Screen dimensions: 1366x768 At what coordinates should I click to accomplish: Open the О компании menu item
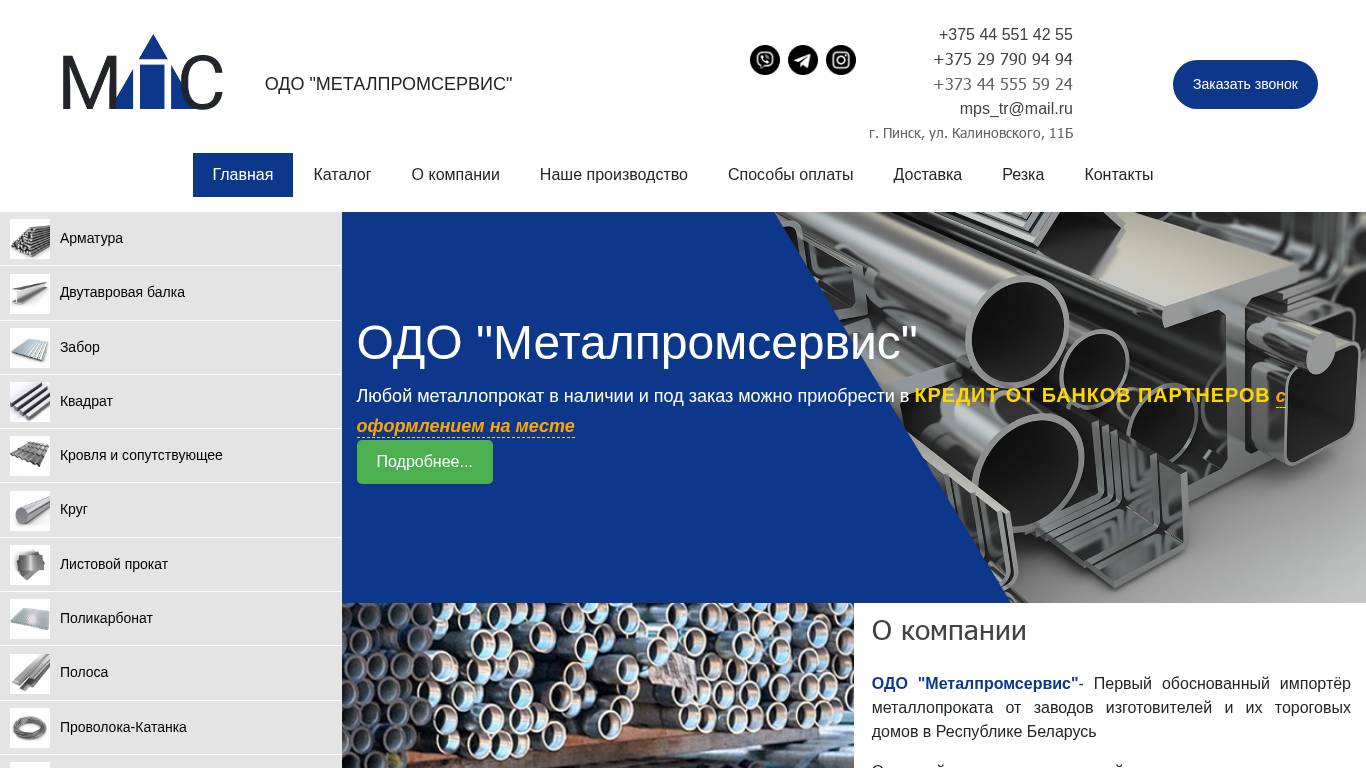pos(456,175)
